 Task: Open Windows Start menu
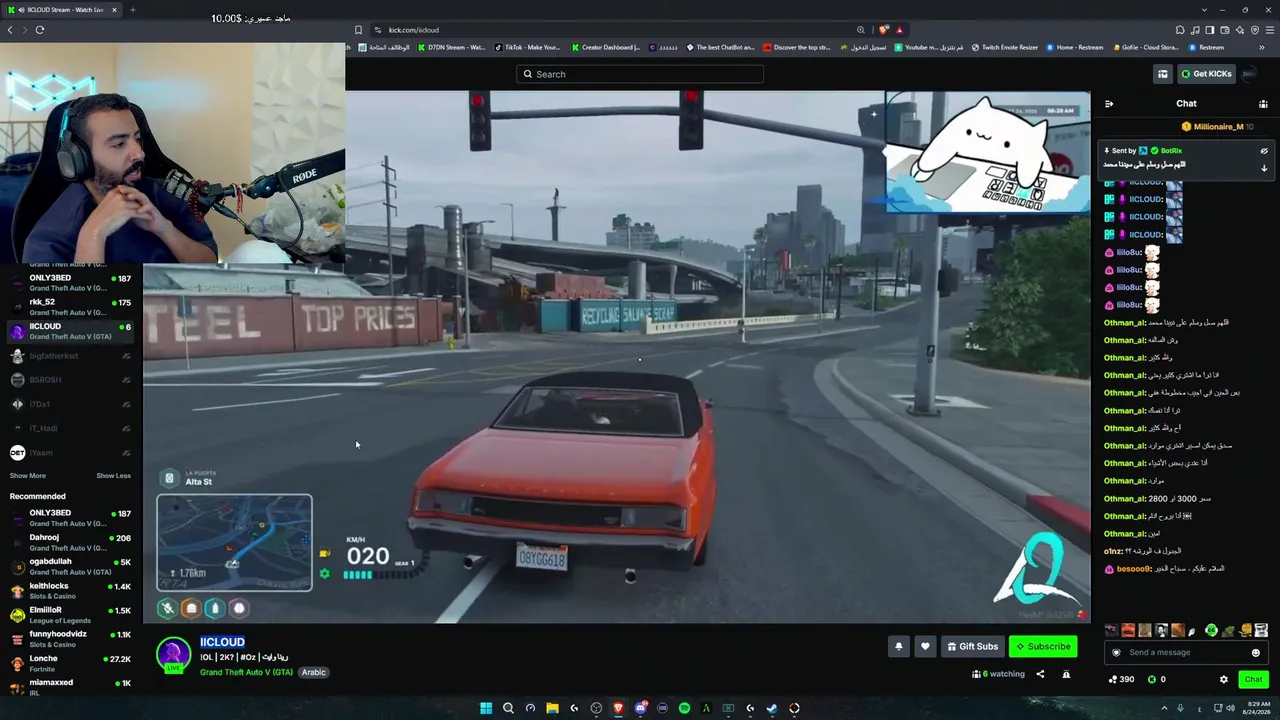[486, 708]
